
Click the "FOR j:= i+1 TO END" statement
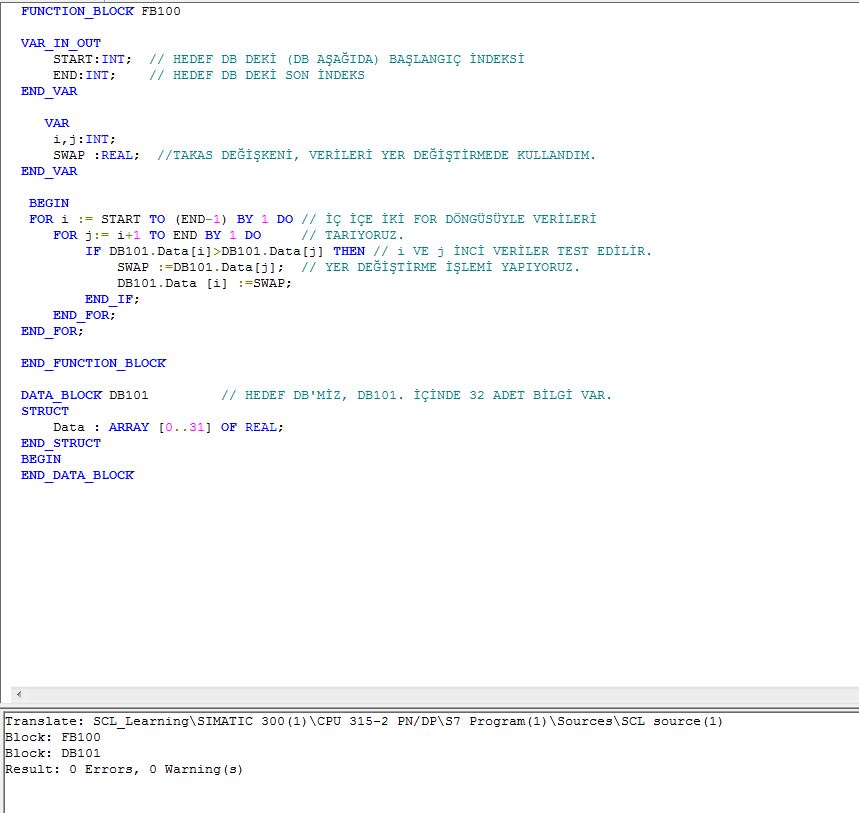[125, 235]
